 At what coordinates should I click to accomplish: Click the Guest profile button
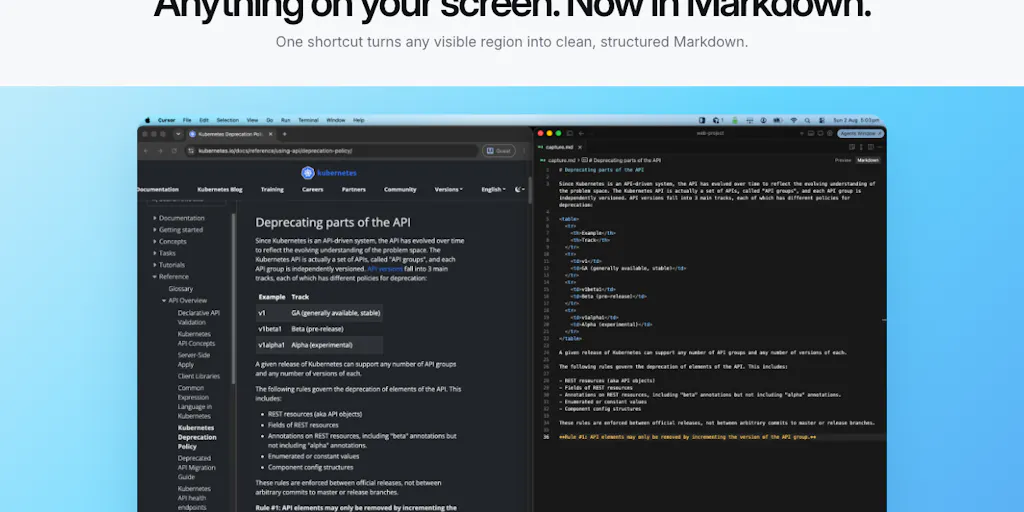498,151
